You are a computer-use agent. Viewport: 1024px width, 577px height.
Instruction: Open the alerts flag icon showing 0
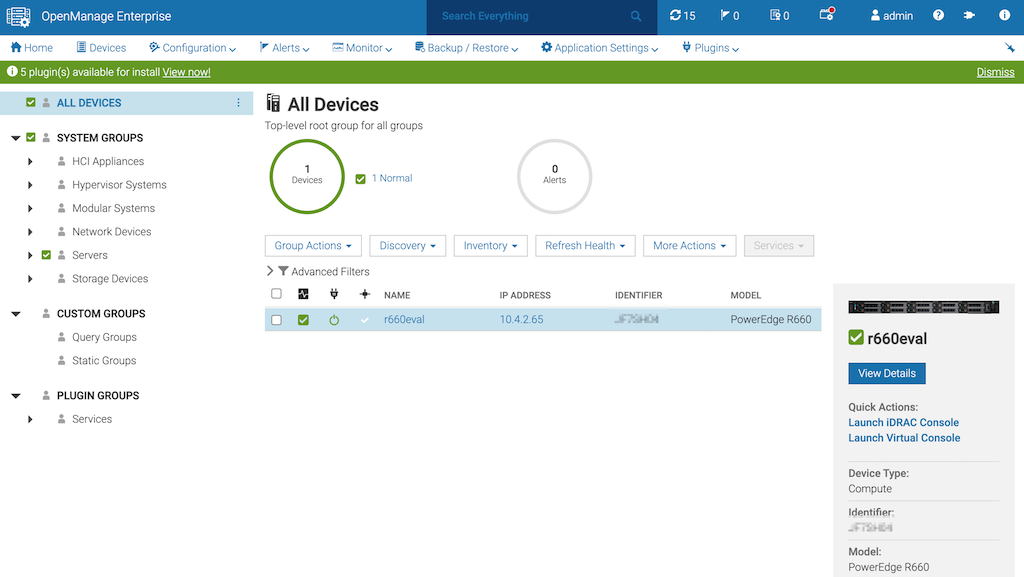(729, 16)
